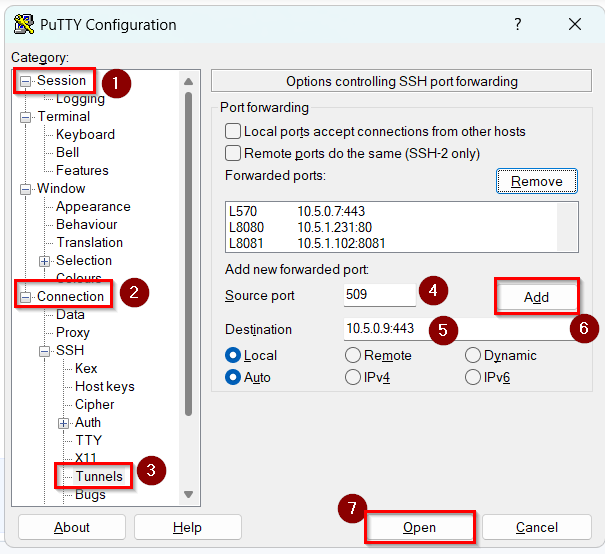Open the Window category
Viewport: 605px width, 554px height.
61,188
